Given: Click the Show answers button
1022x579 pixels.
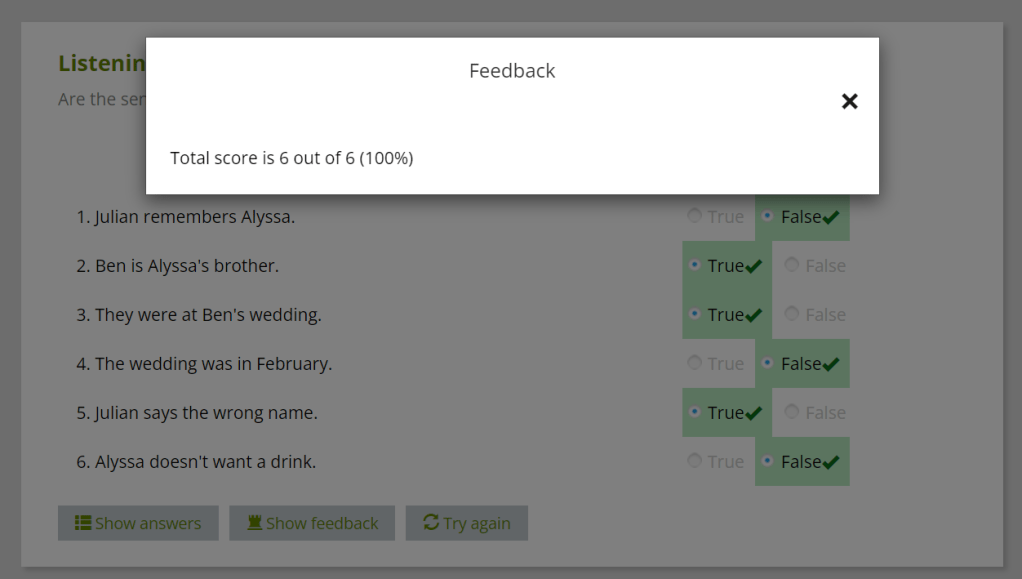Looking at the screenshot, I should pyautogui.click(x=138, y=523).
